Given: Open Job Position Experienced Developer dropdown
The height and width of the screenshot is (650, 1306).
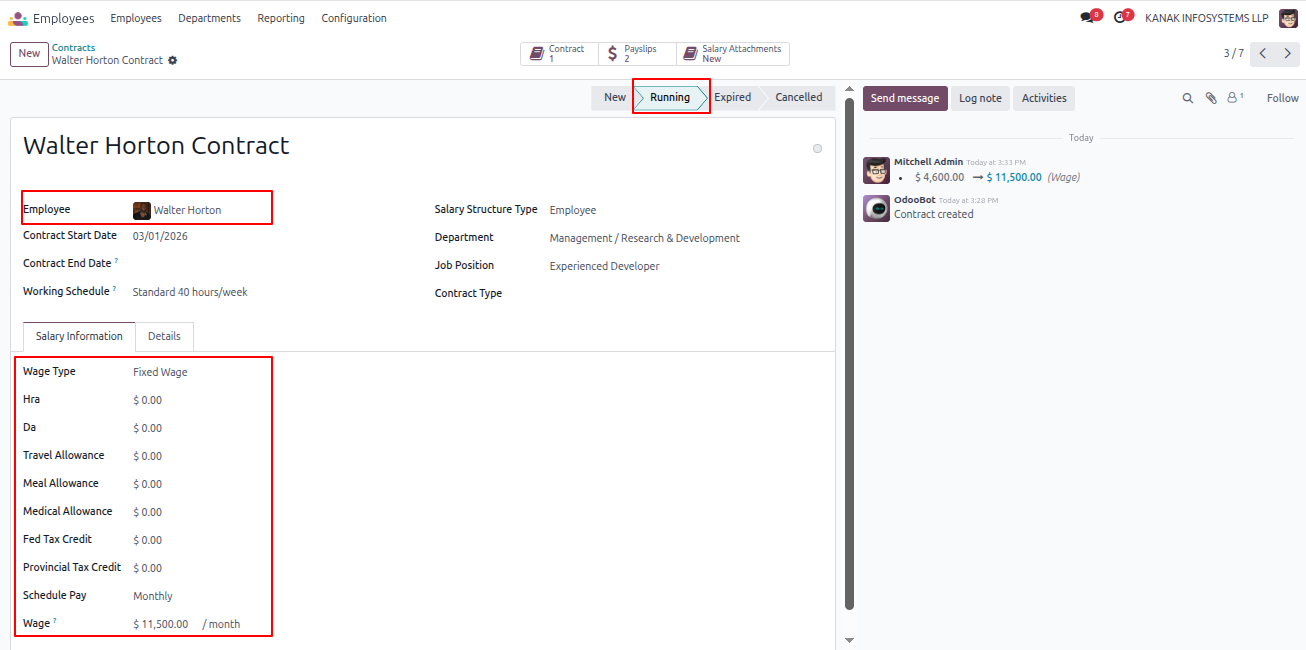Looking at the screenshot, I should coord(604,266).
